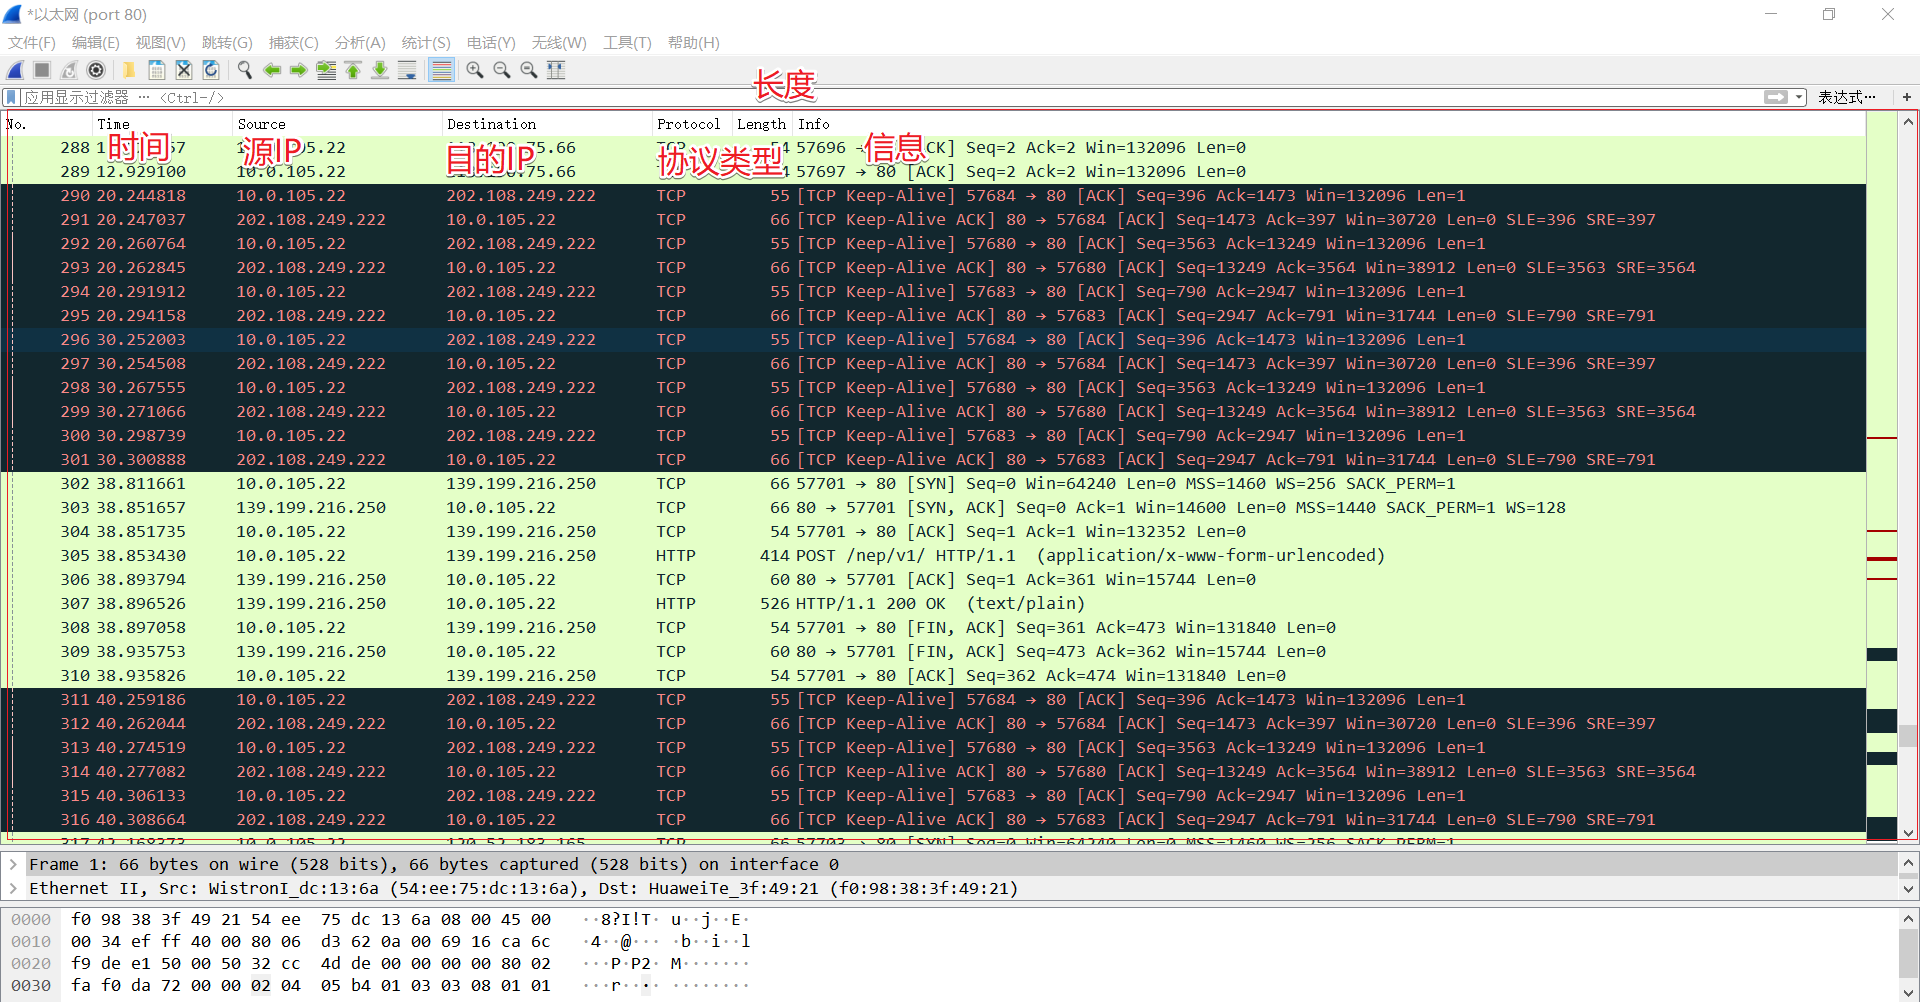Restart the current capture
This screenshot has height=1002, width=1920.
pos(69,70)
